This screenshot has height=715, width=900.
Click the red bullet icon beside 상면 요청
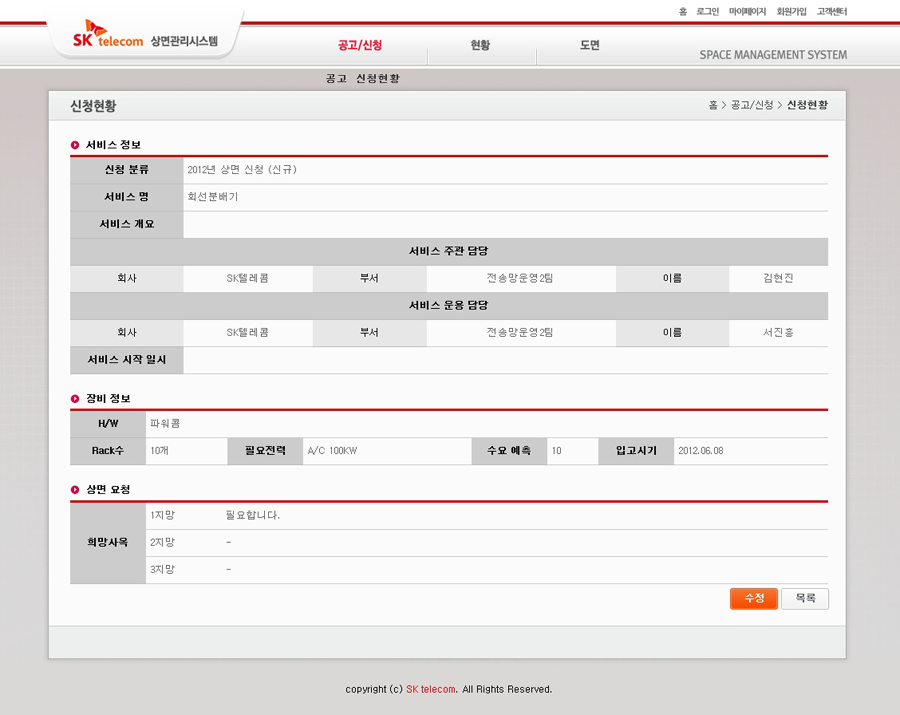(75, 489)
